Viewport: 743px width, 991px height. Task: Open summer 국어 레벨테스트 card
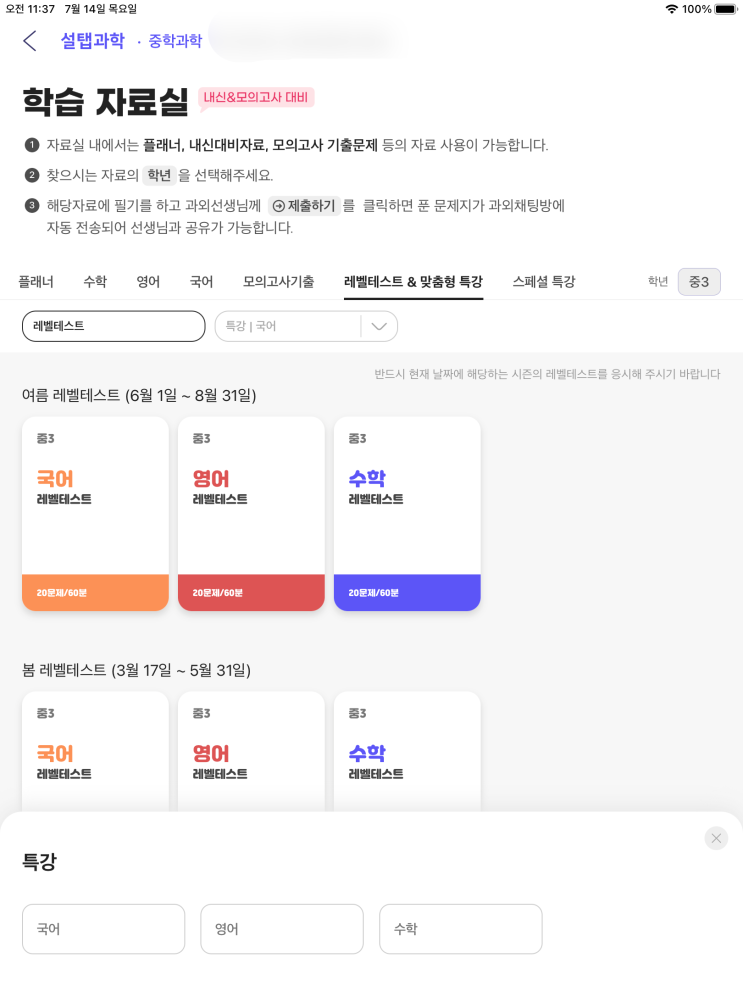tap(95, 513)
